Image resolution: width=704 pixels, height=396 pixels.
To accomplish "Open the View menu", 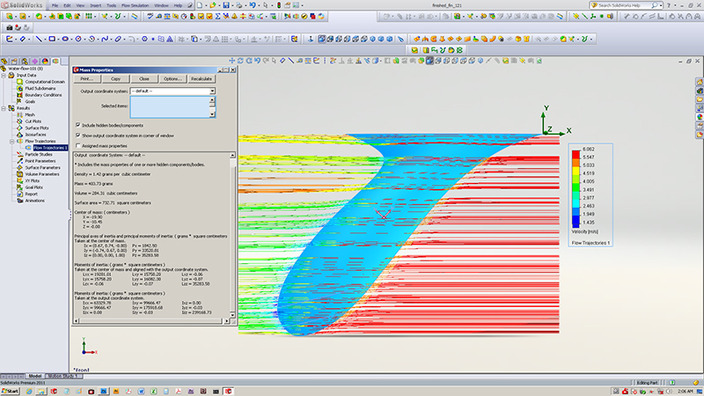I will [x=80, y=5].
